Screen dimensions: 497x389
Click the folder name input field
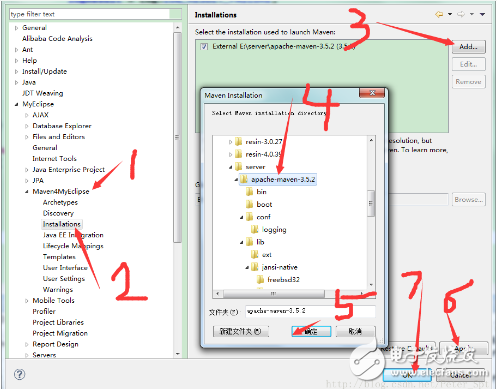(310, 311)
